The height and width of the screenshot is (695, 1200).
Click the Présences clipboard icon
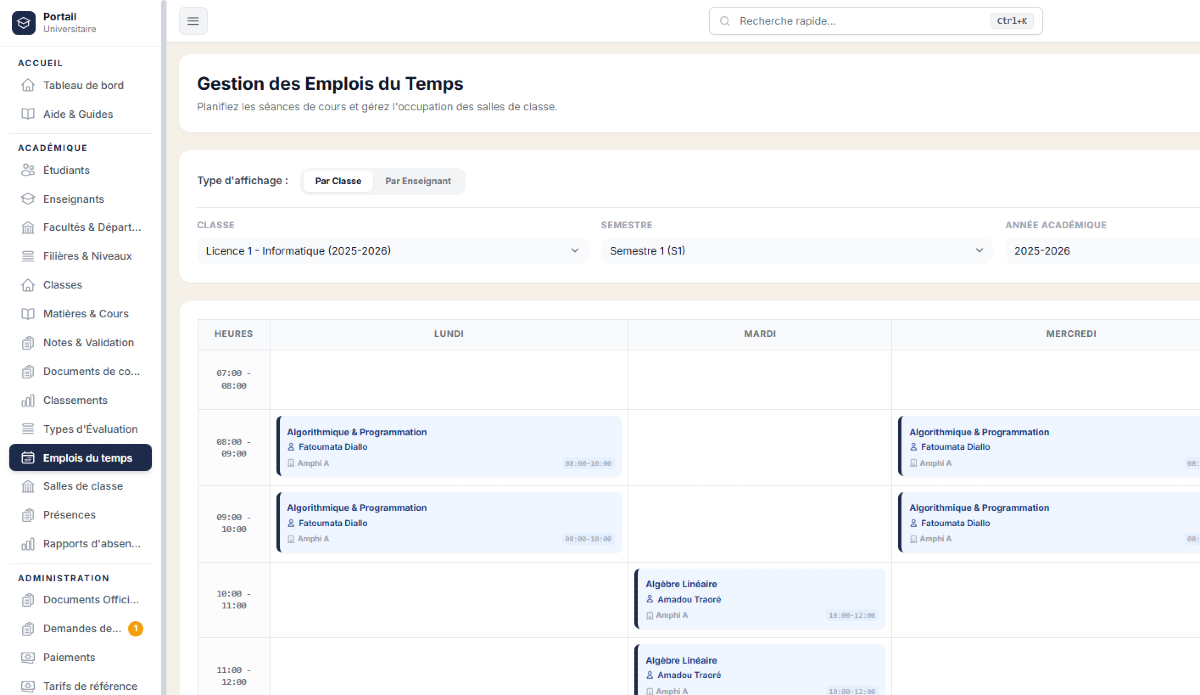28,515
